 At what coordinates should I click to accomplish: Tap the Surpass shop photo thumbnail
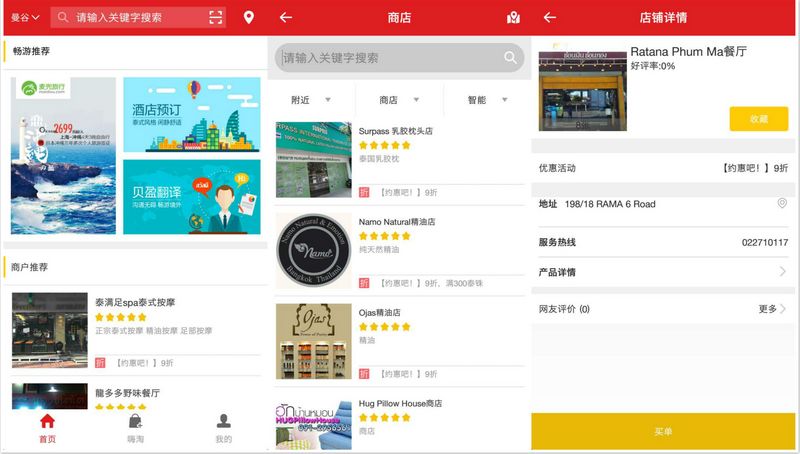point(314,160)
